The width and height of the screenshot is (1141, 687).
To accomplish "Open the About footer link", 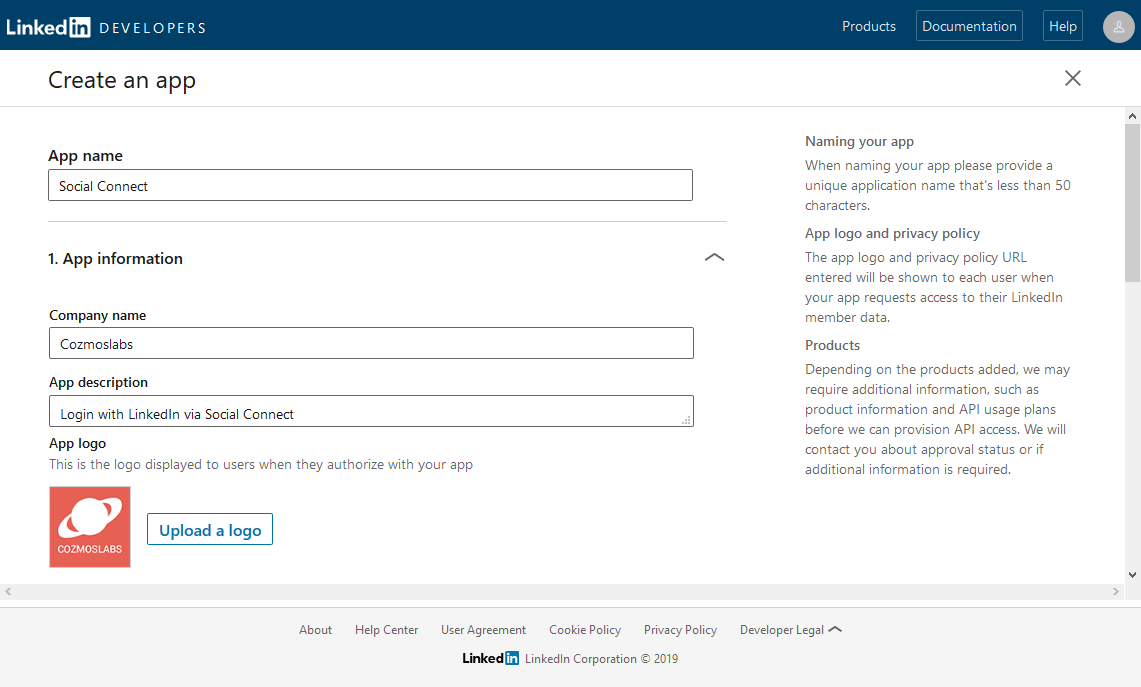I will [x=315, y=630].
